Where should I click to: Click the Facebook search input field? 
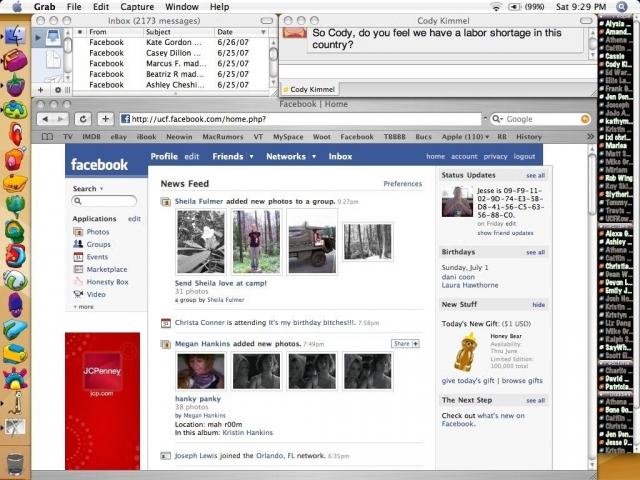click(x=104, y=201)
